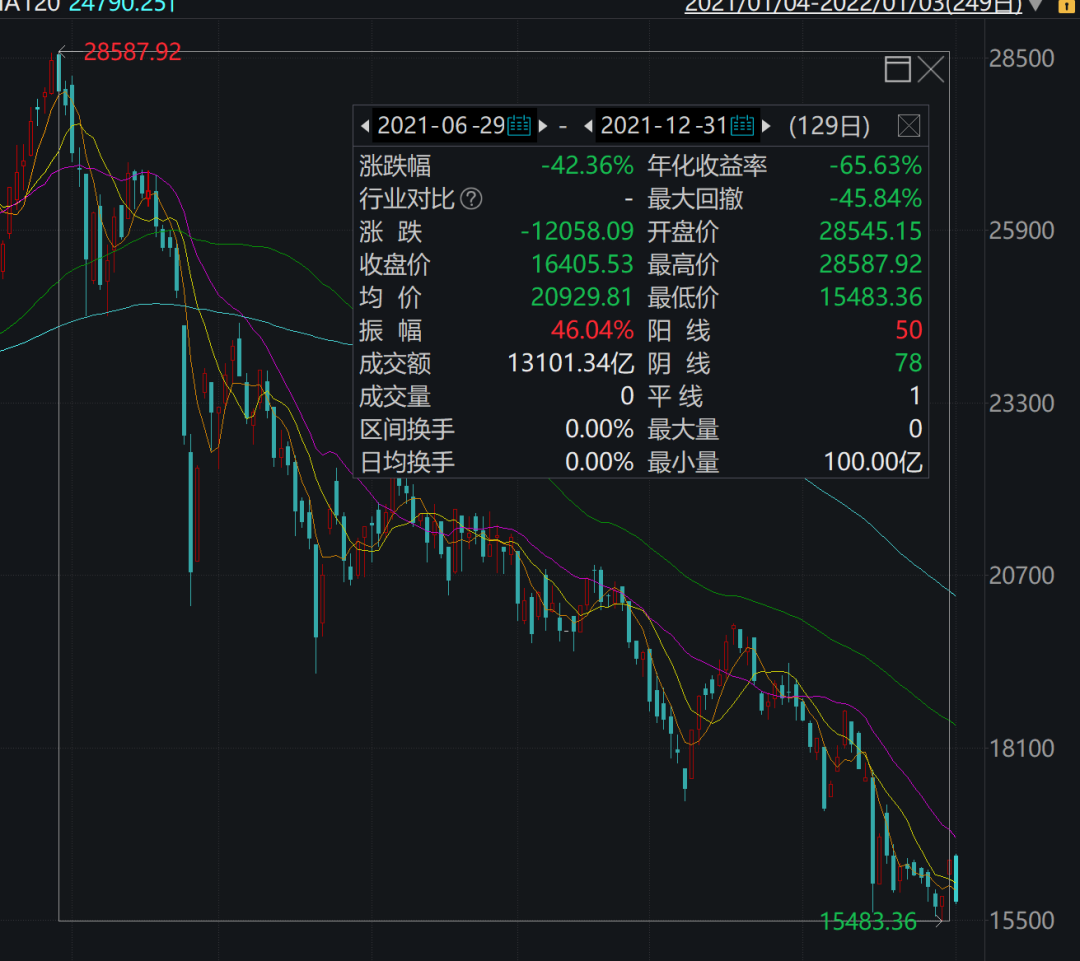The image size is (1080, 961).
Task: Select change amount -12058.09
Action: [x=577, y=231]
